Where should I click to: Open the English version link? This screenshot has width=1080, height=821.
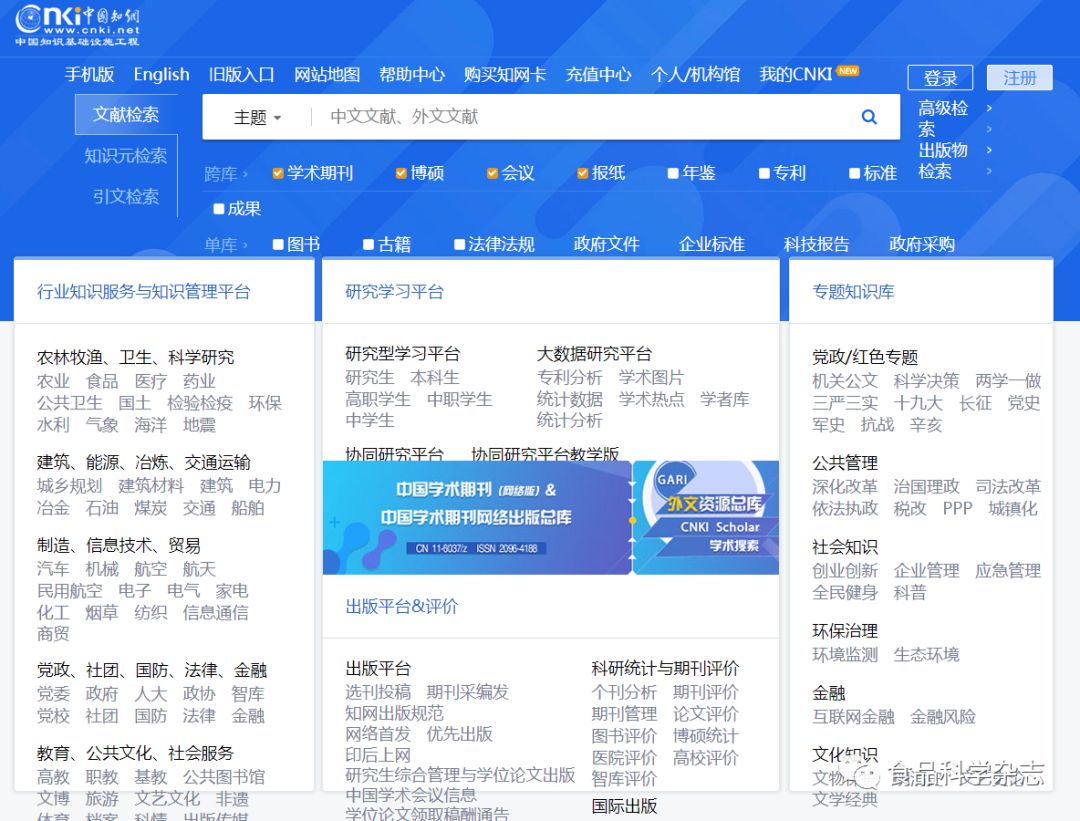click(x=160, y=74)
